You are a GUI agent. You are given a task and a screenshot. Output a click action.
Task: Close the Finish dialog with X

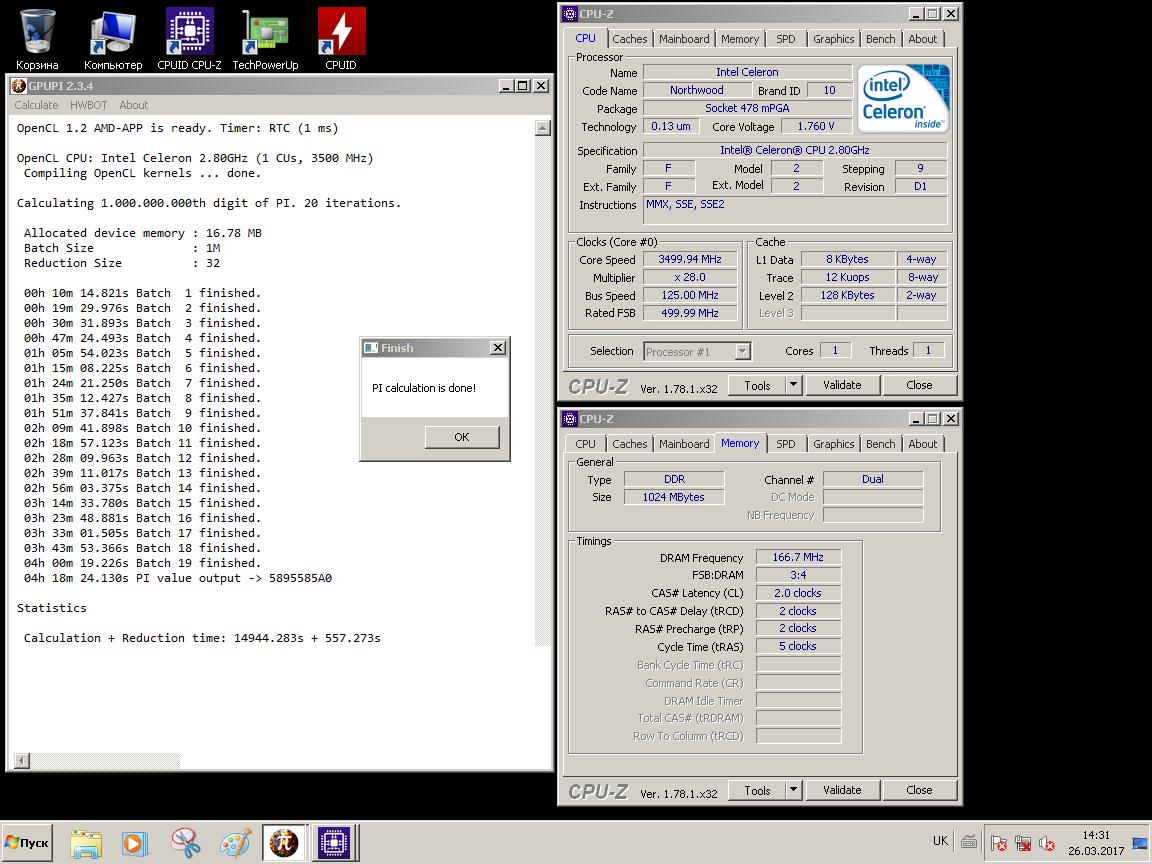(x=497, y=348)
